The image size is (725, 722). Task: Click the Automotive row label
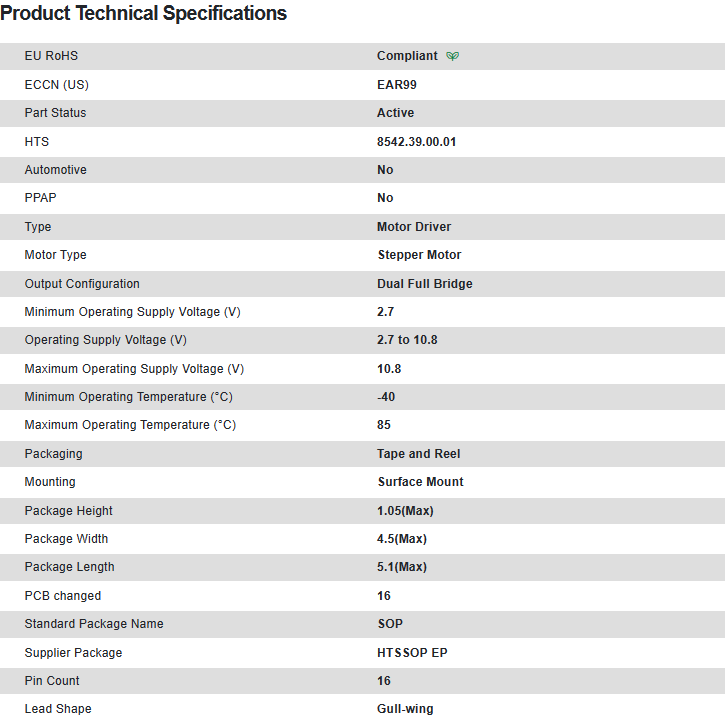55,170
